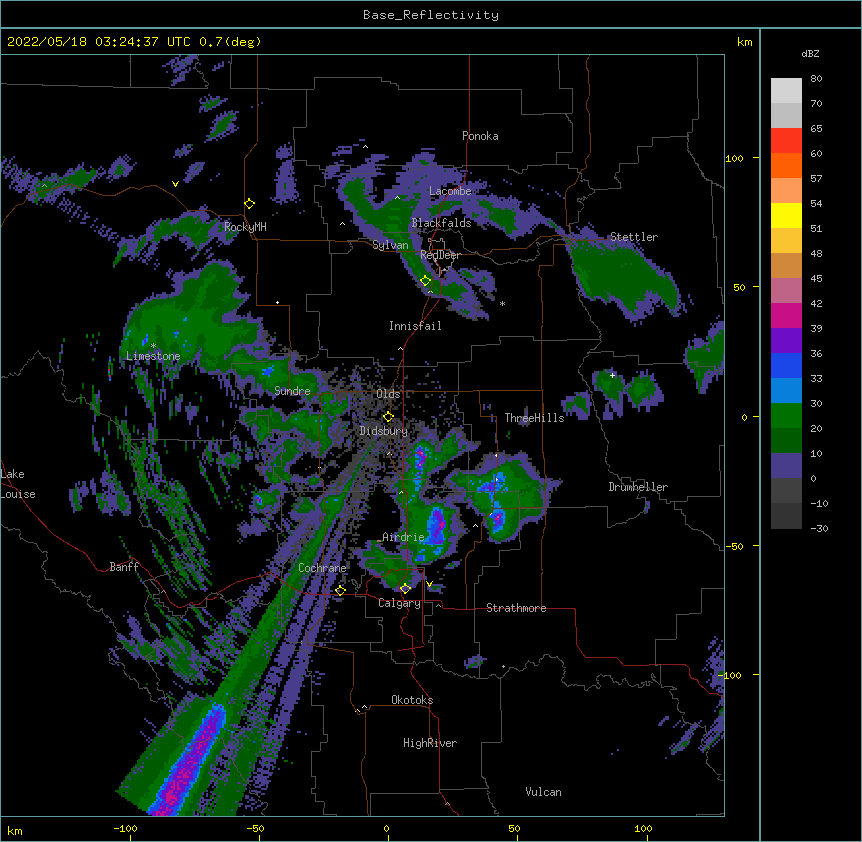The height and width of the screenshot is (842, 862).
Task: Click the Drumheller label
Action: point(638,487)
